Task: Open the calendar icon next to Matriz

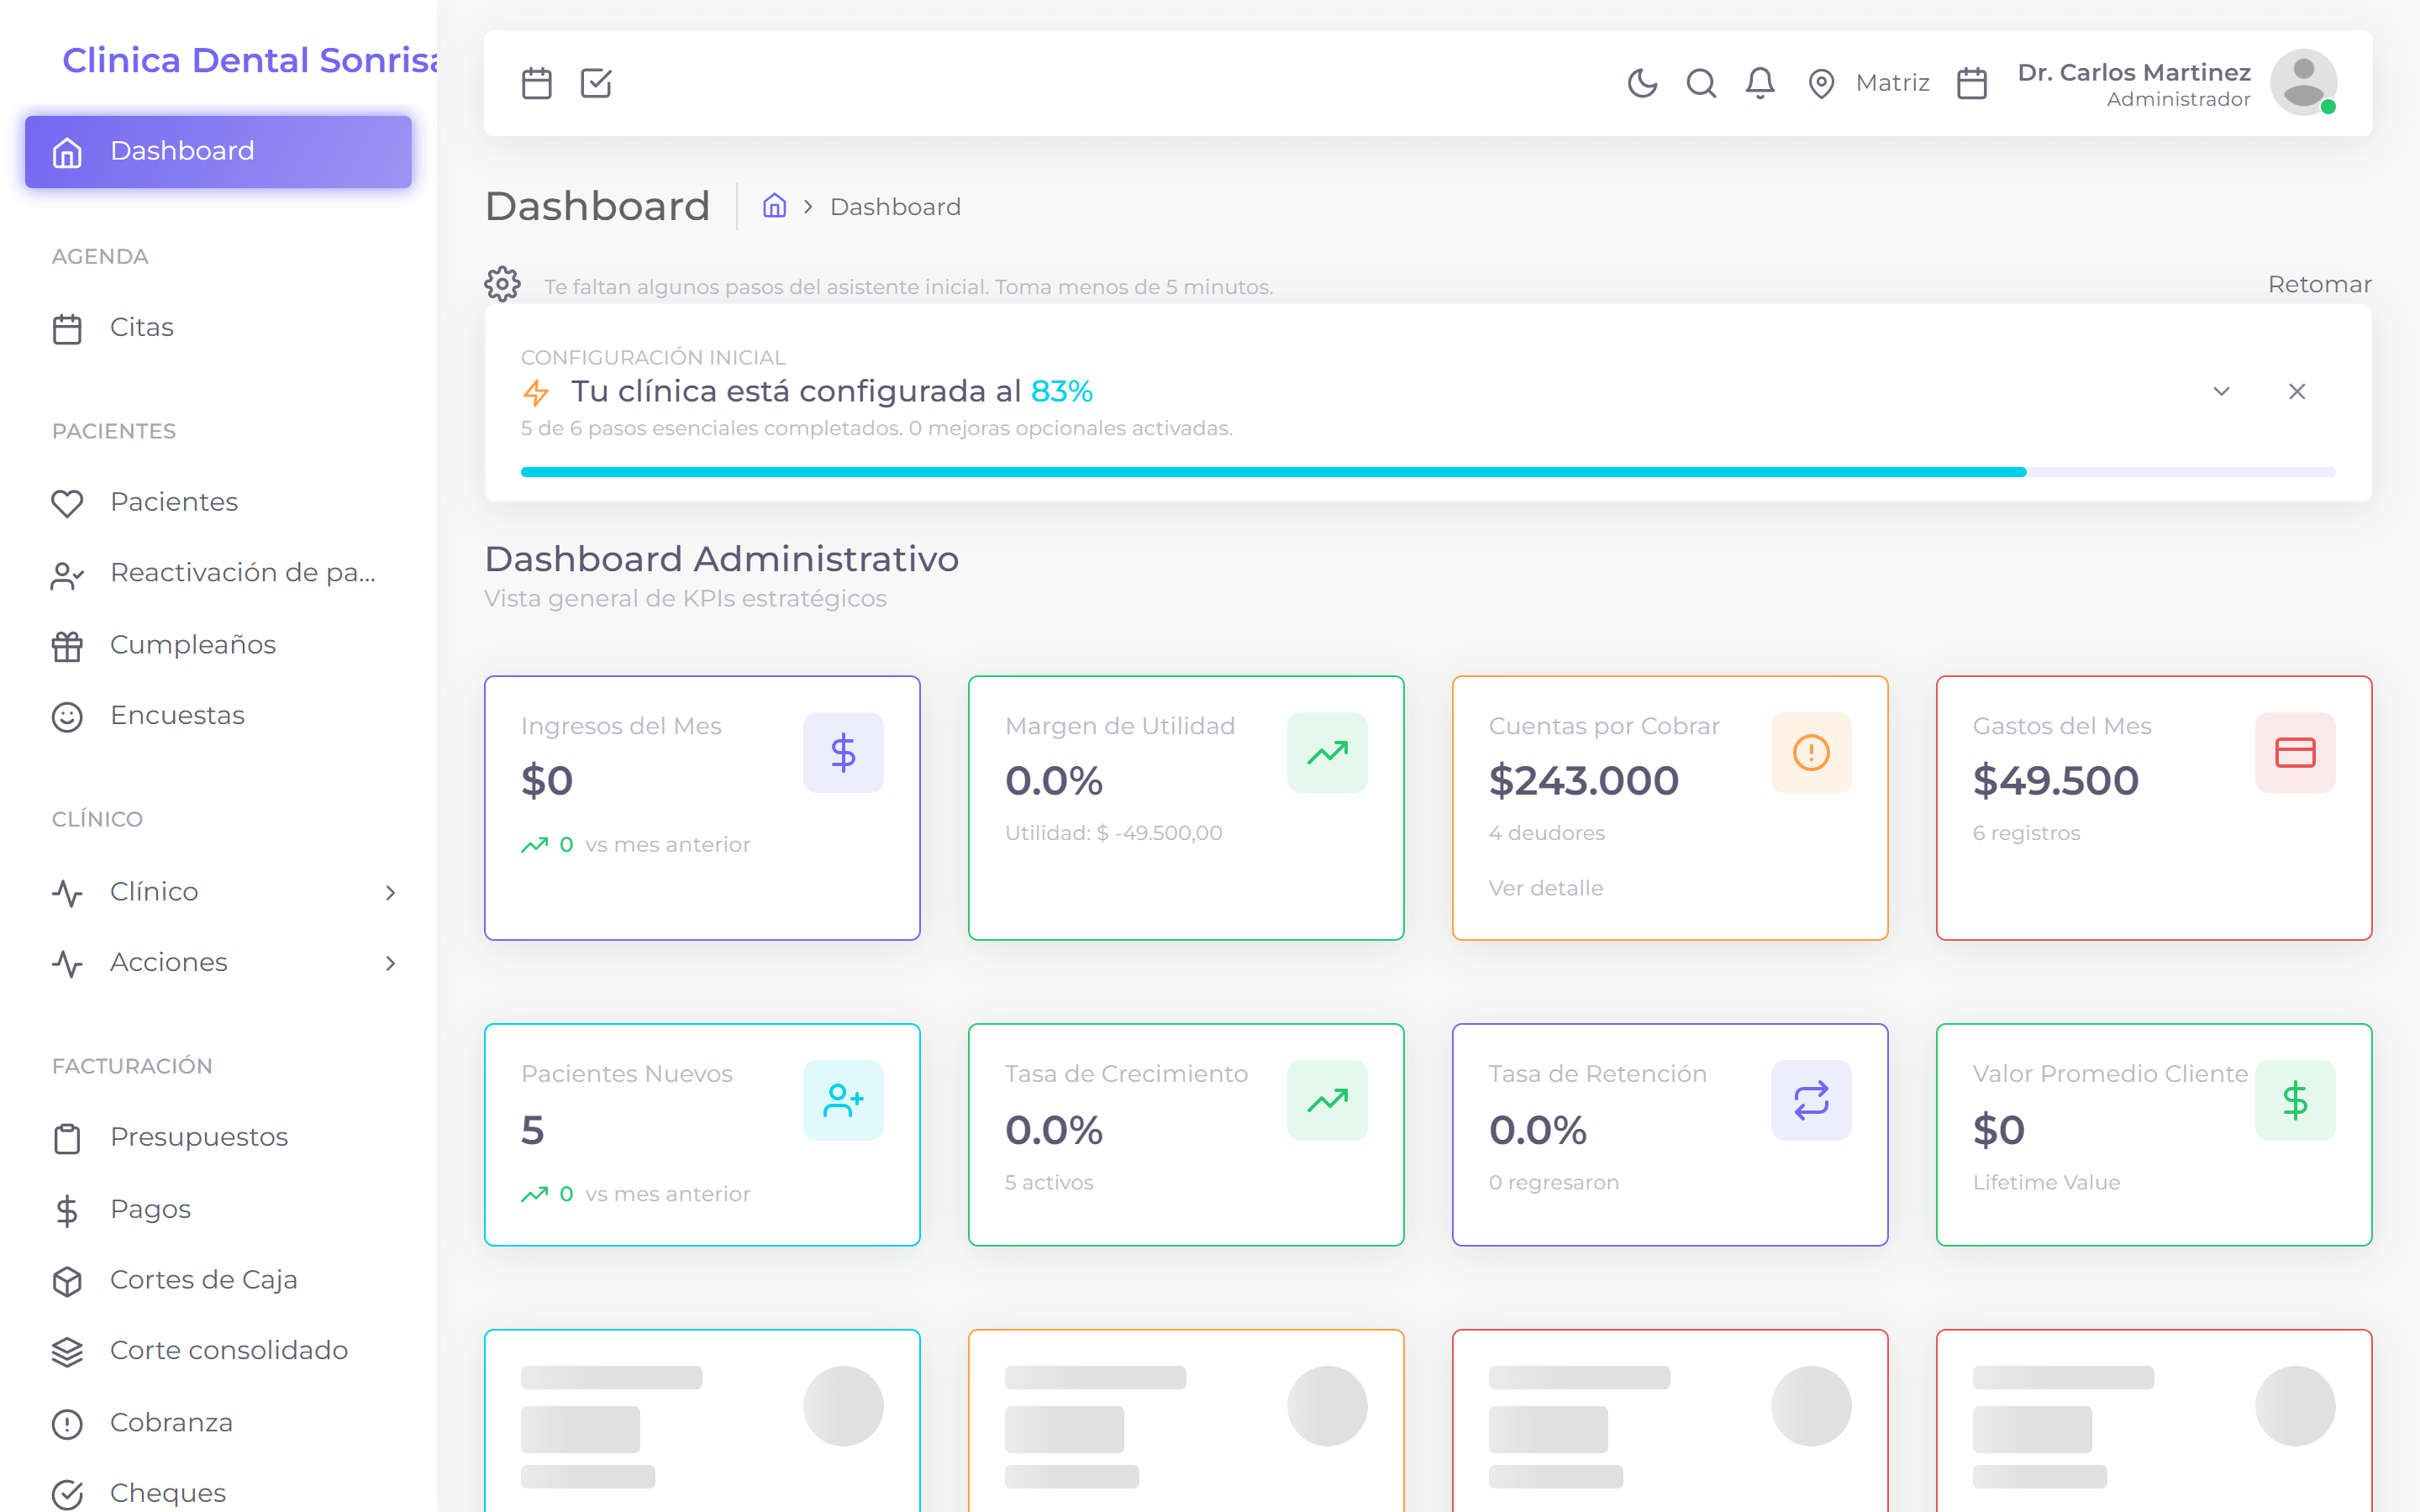Action: 1972,83
